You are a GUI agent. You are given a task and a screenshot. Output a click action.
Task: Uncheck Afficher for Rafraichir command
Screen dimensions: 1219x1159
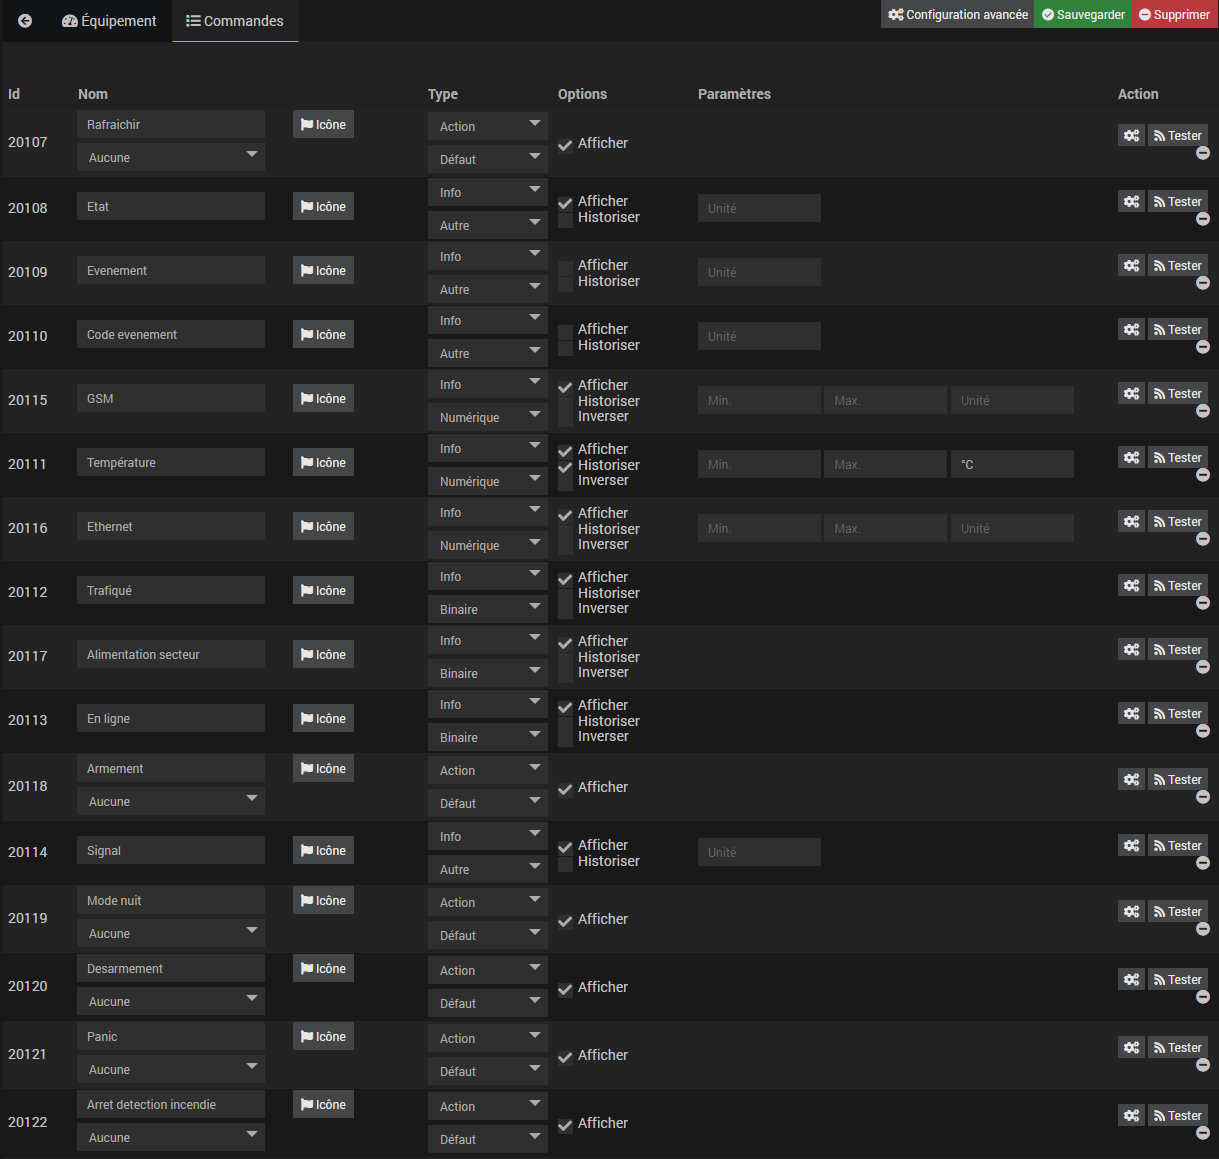565,144
